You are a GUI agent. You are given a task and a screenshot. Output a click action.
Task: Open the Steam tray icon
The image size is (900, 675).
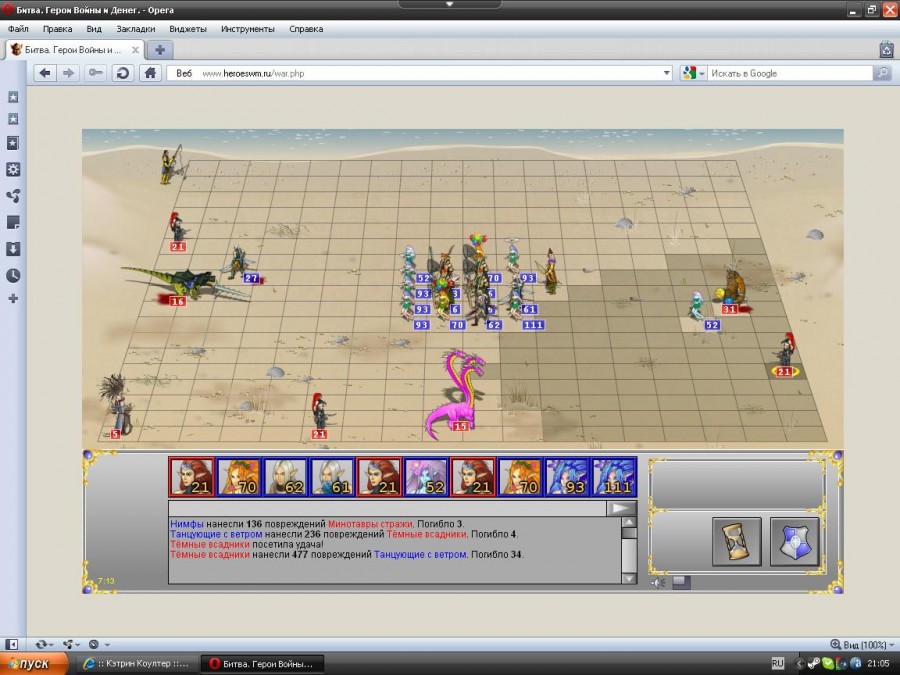point(813,664)
